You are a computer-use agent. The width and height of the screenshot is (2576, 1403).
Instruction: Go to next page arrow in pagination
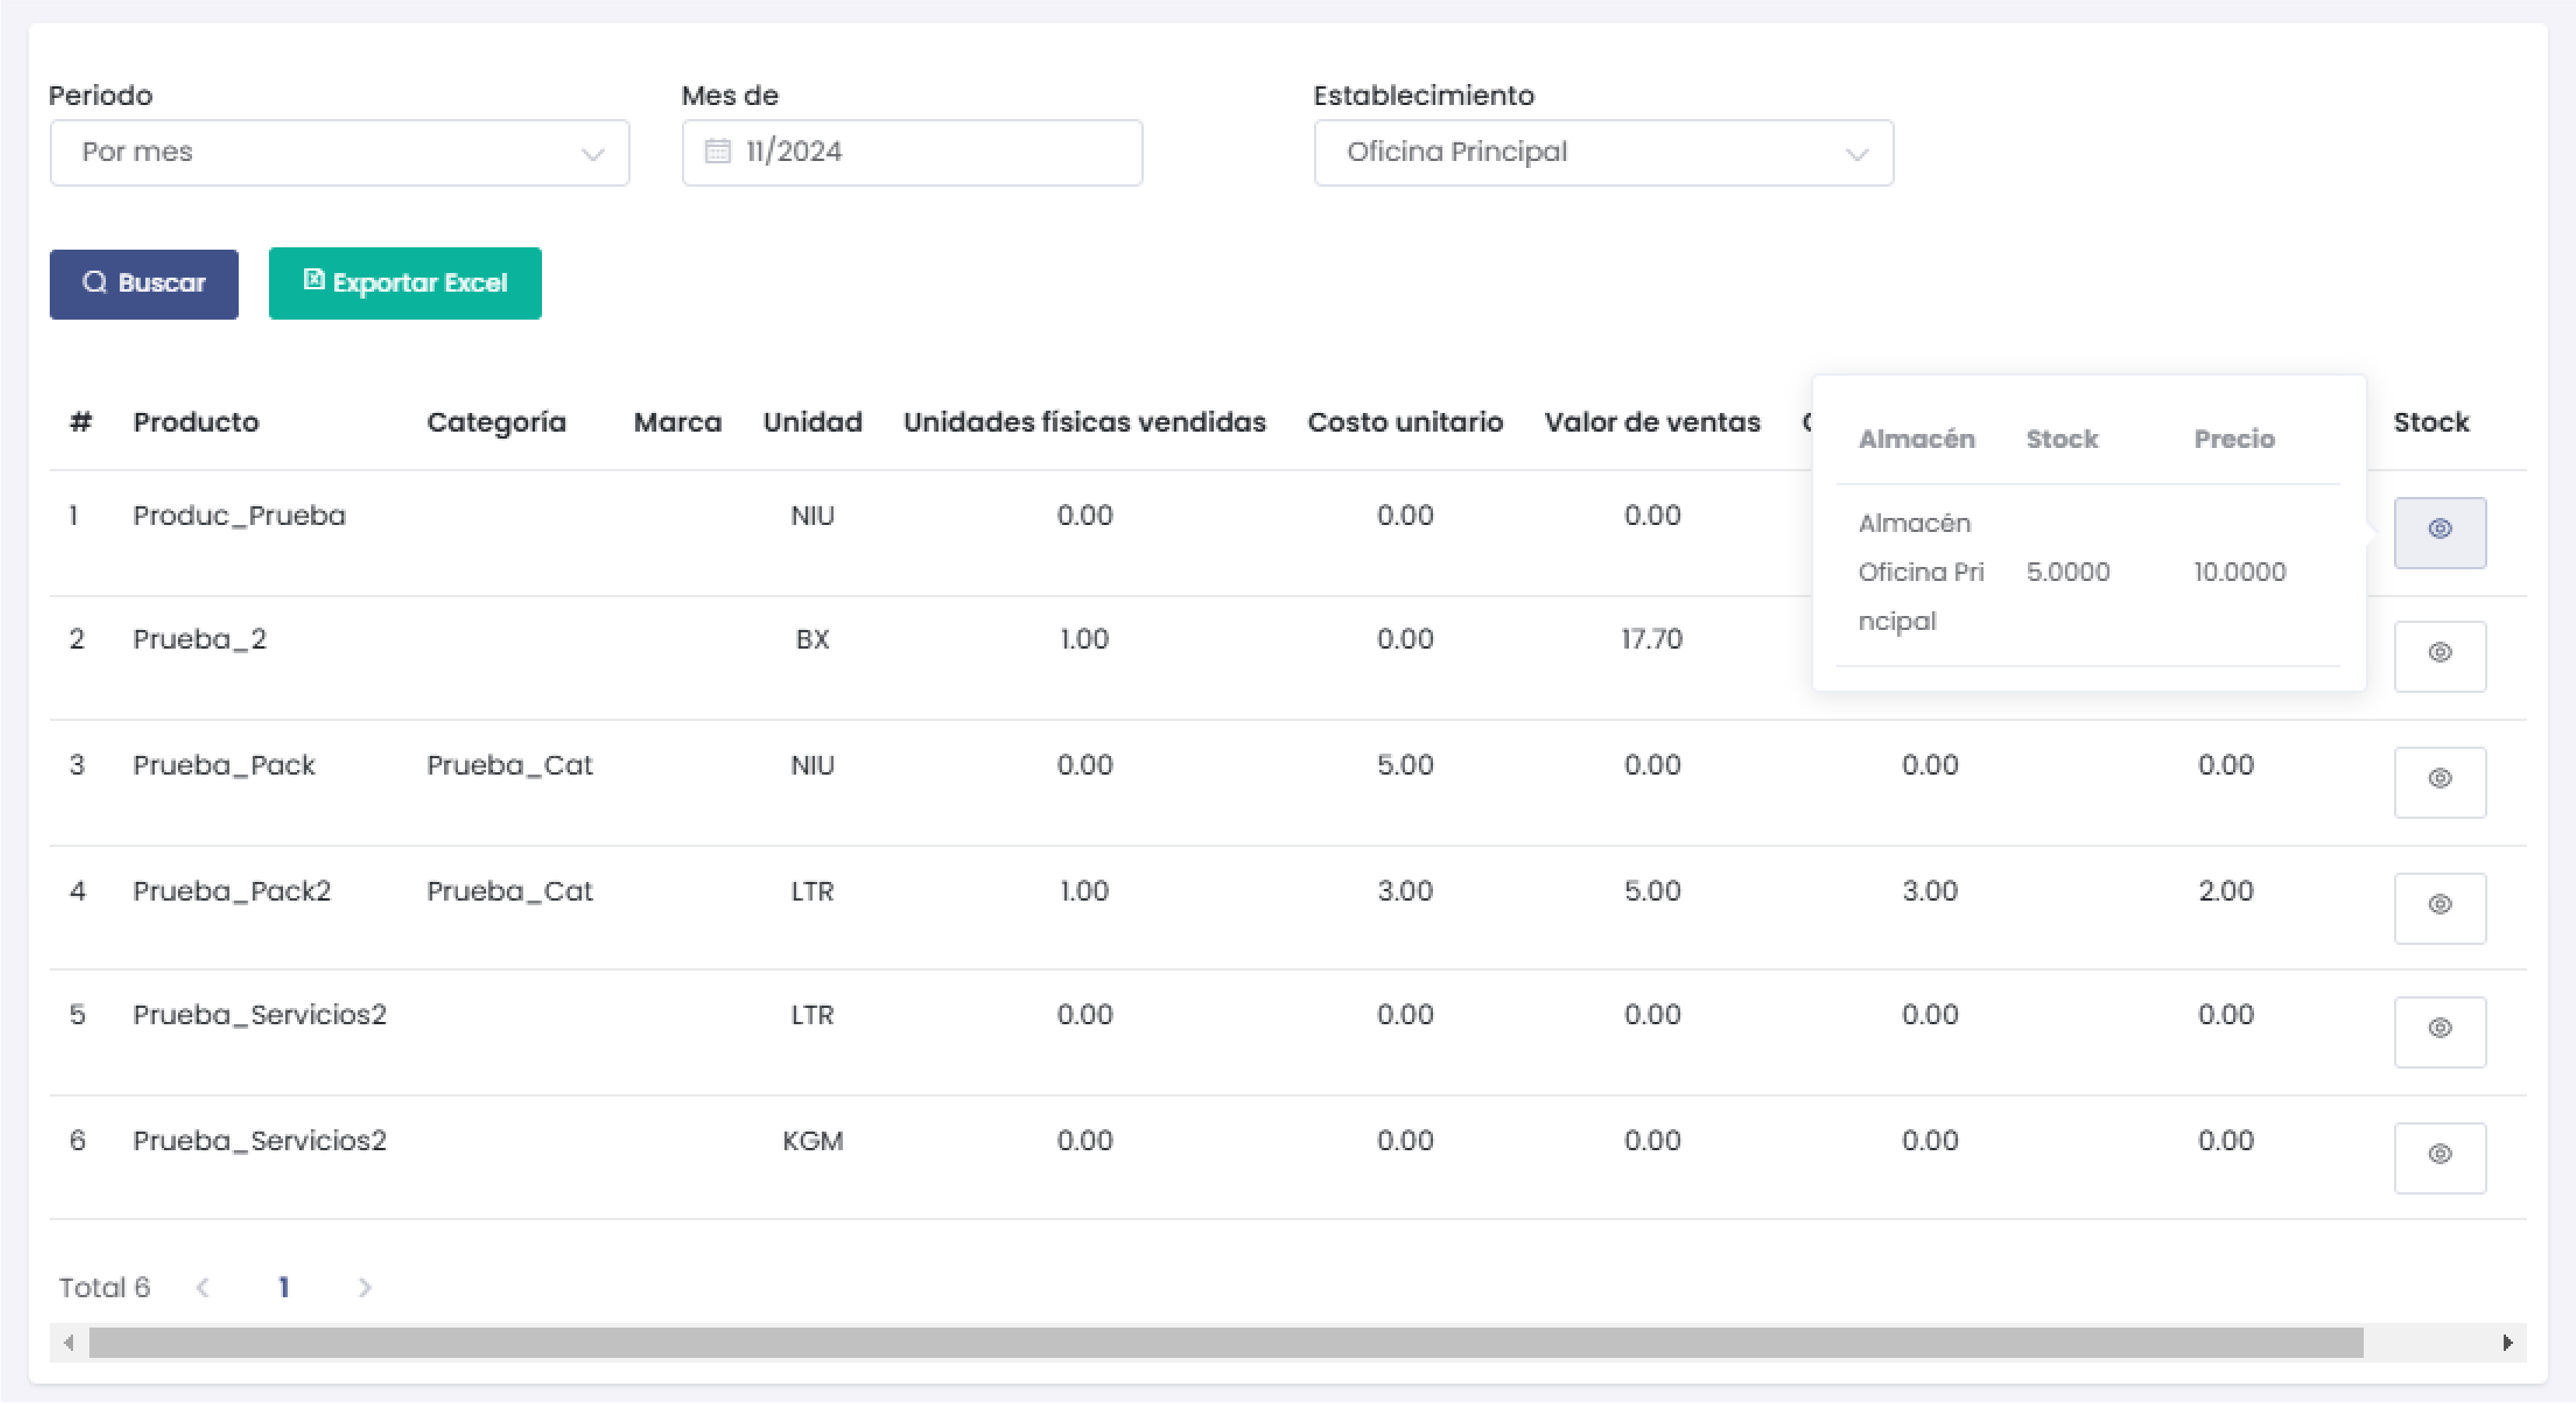click(x=365, y=1288)
